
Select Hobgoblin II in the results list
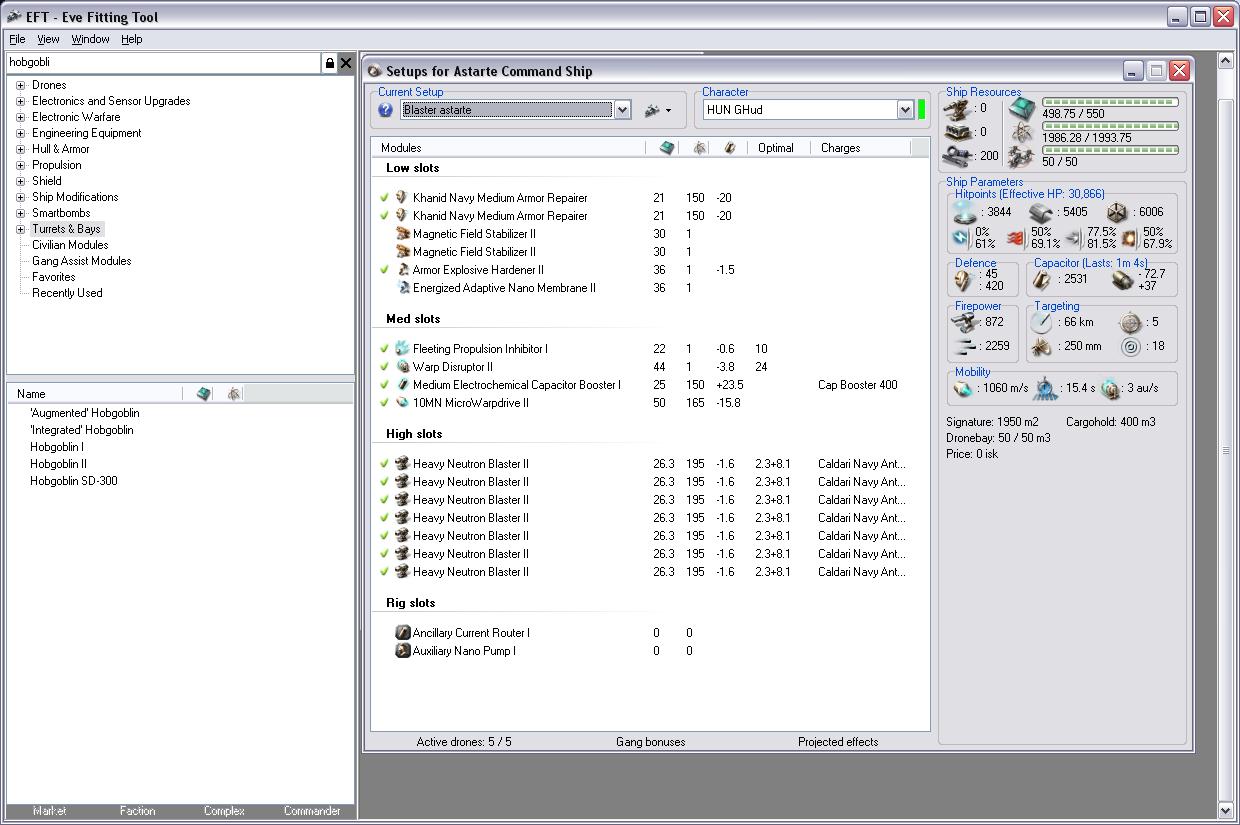pos(58,464)
